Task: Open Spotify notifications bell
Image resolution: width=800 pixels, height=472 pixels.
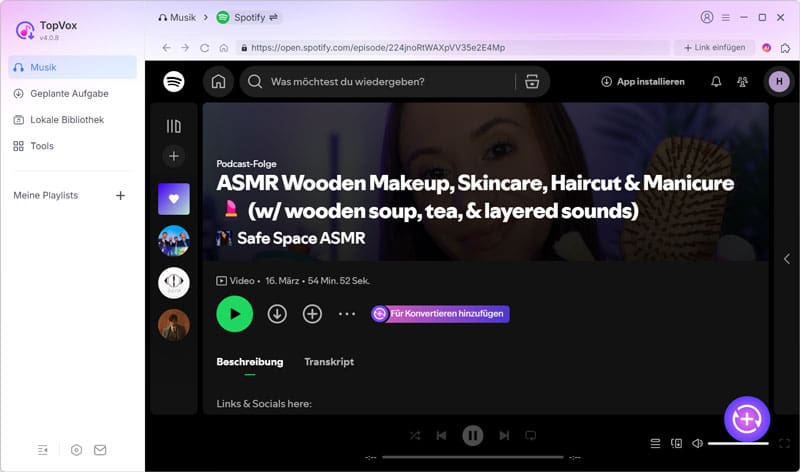Action: [x=716, y=82]
